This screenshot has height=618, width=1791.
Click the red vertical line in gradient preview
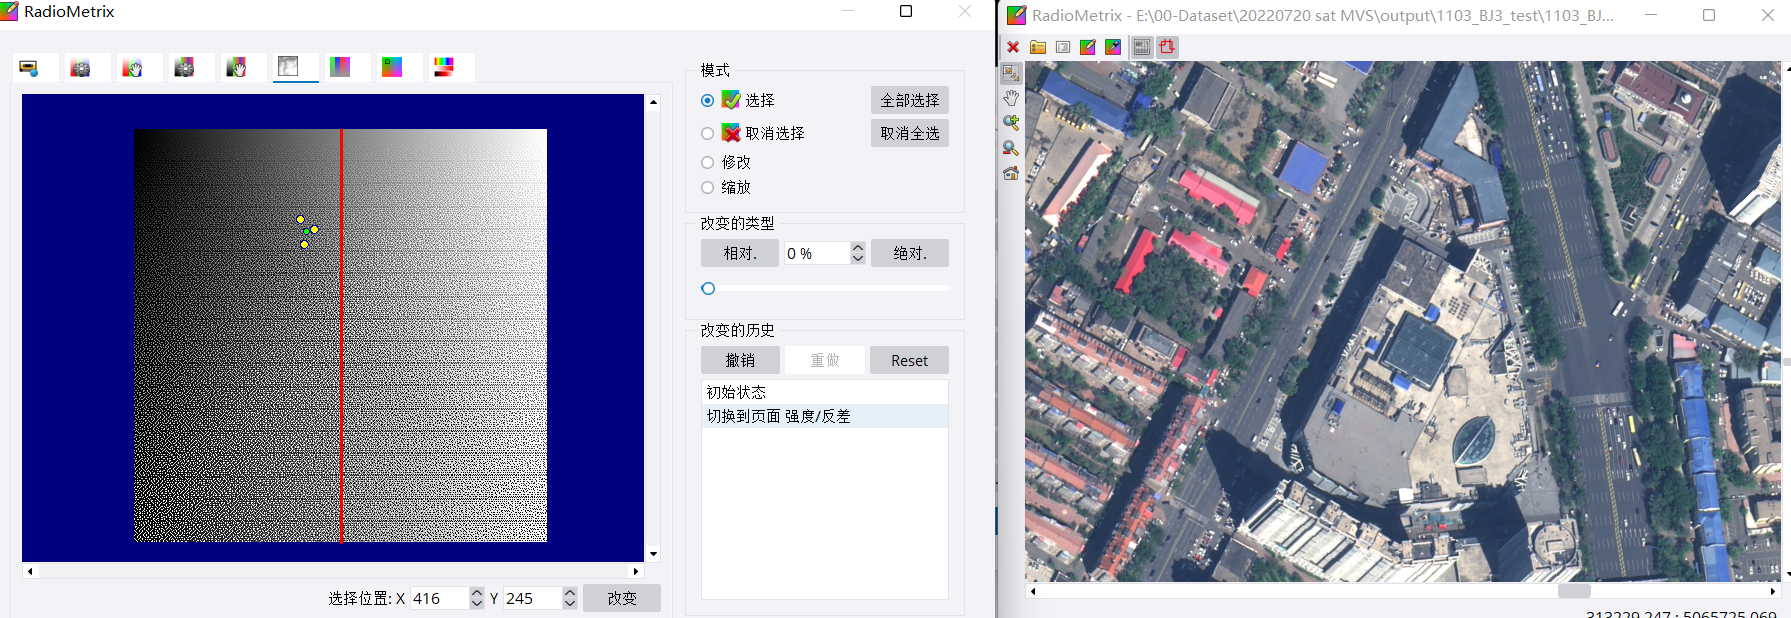(341, 335)
